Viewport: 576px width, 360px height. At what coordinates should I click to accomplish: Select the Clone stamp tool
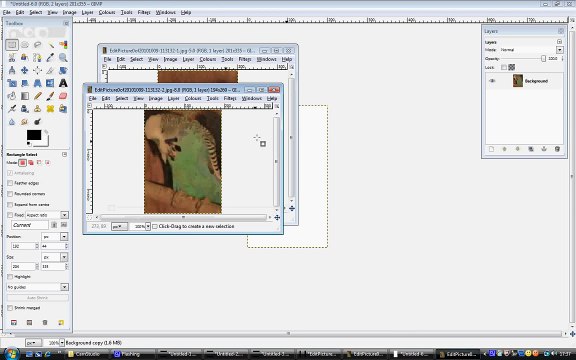tap(37, 109)
